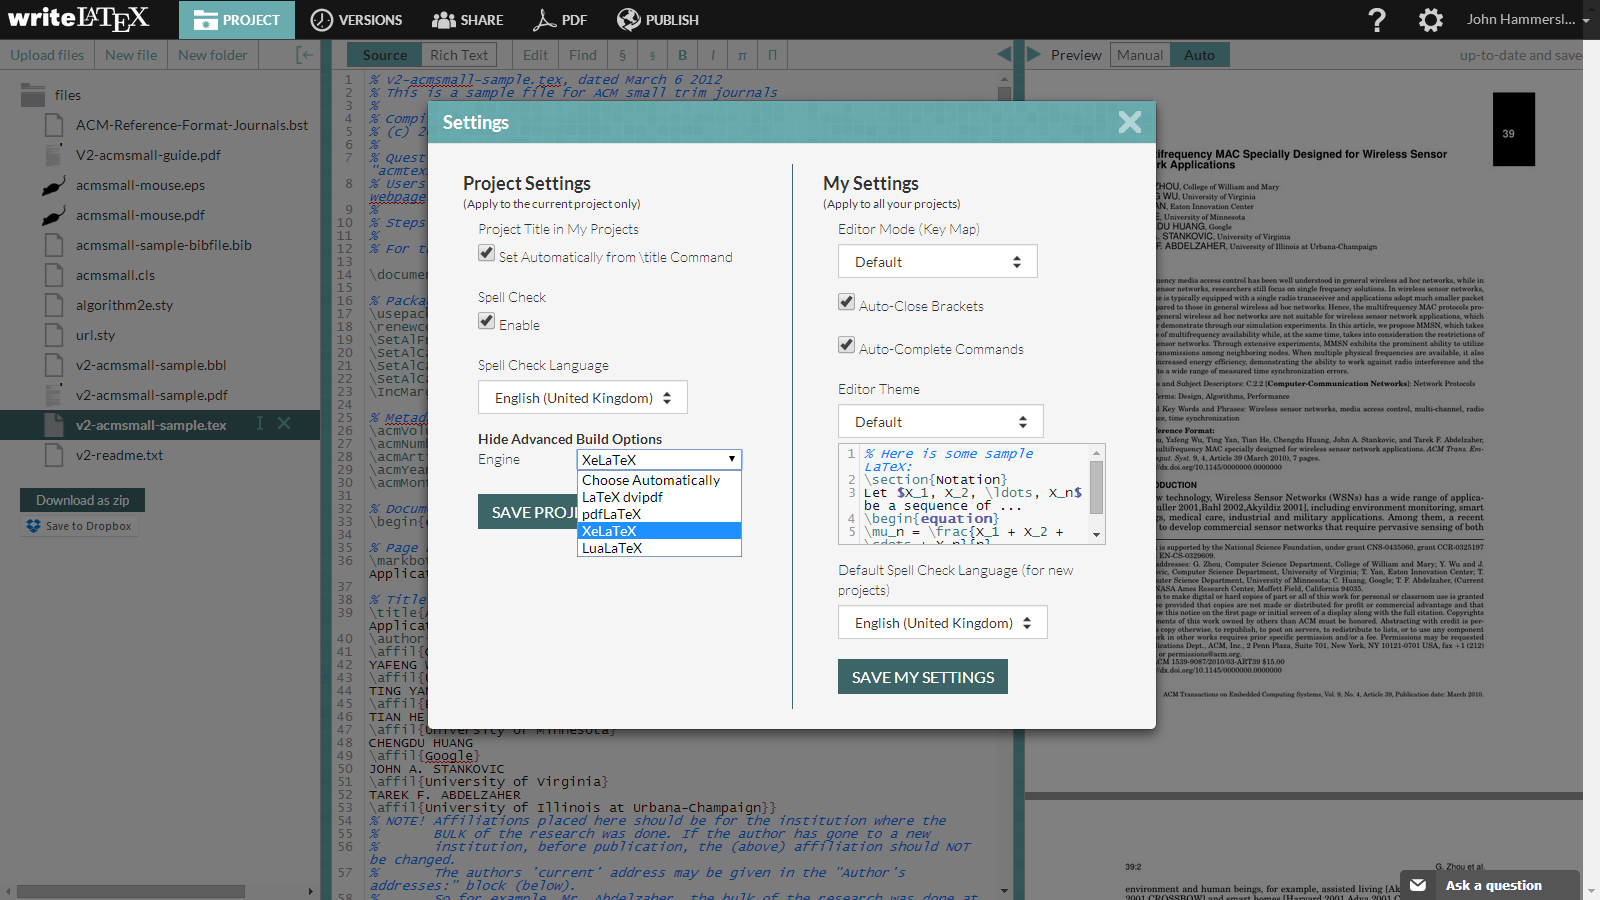Screen dimensions: 1600x900
Task: Click New file
Action: (131, 55)
